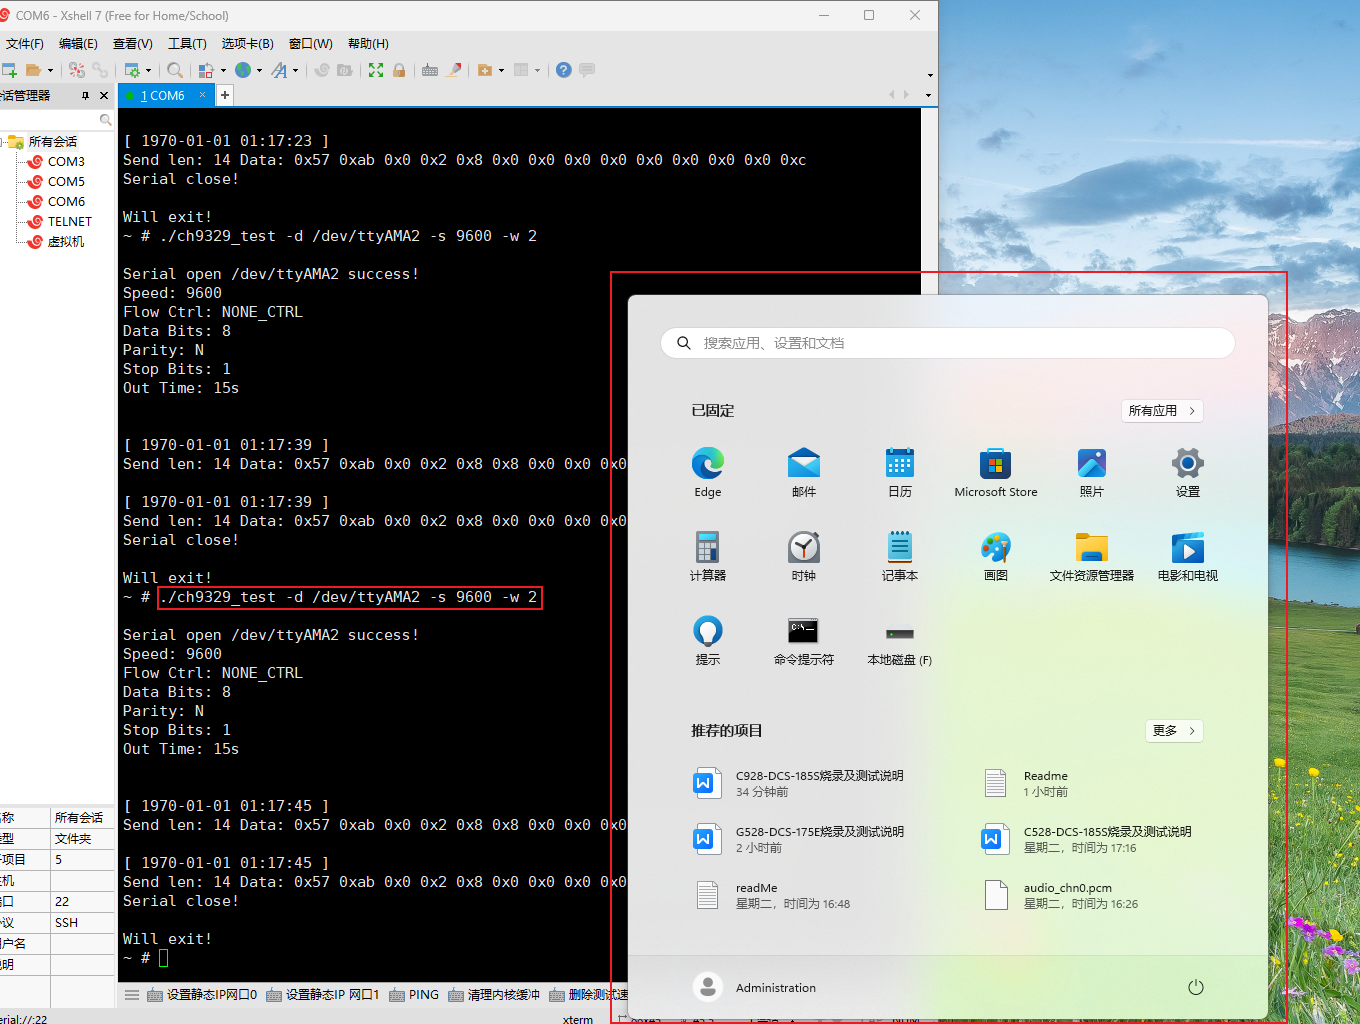Click the Administration user account button
Screen dimensions: 1360x1024
(x=756, y=987)
